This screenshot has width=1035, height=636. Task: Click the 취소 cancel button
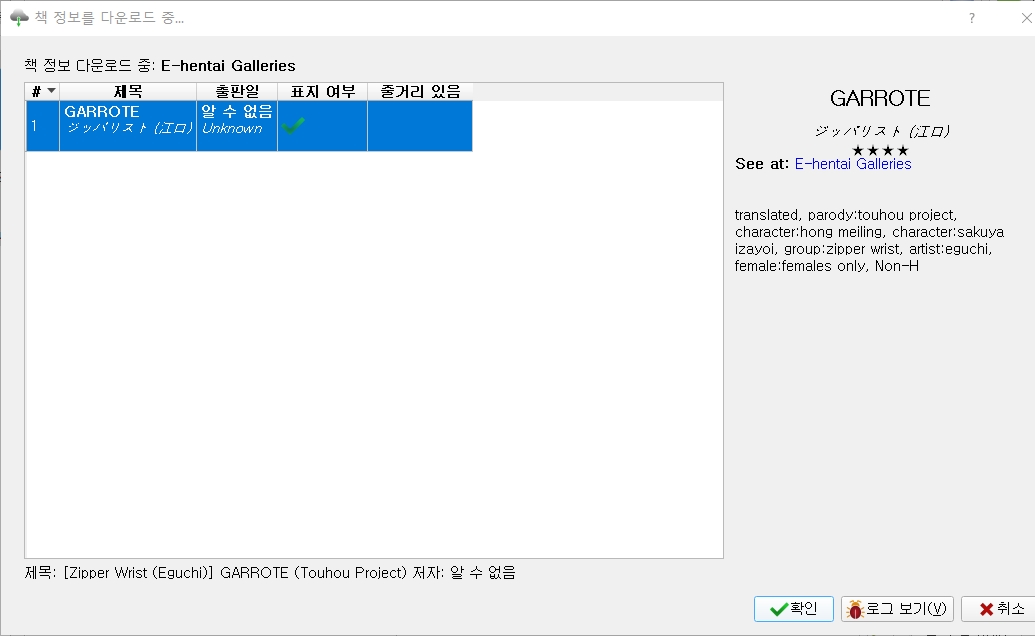(1000, 608)
